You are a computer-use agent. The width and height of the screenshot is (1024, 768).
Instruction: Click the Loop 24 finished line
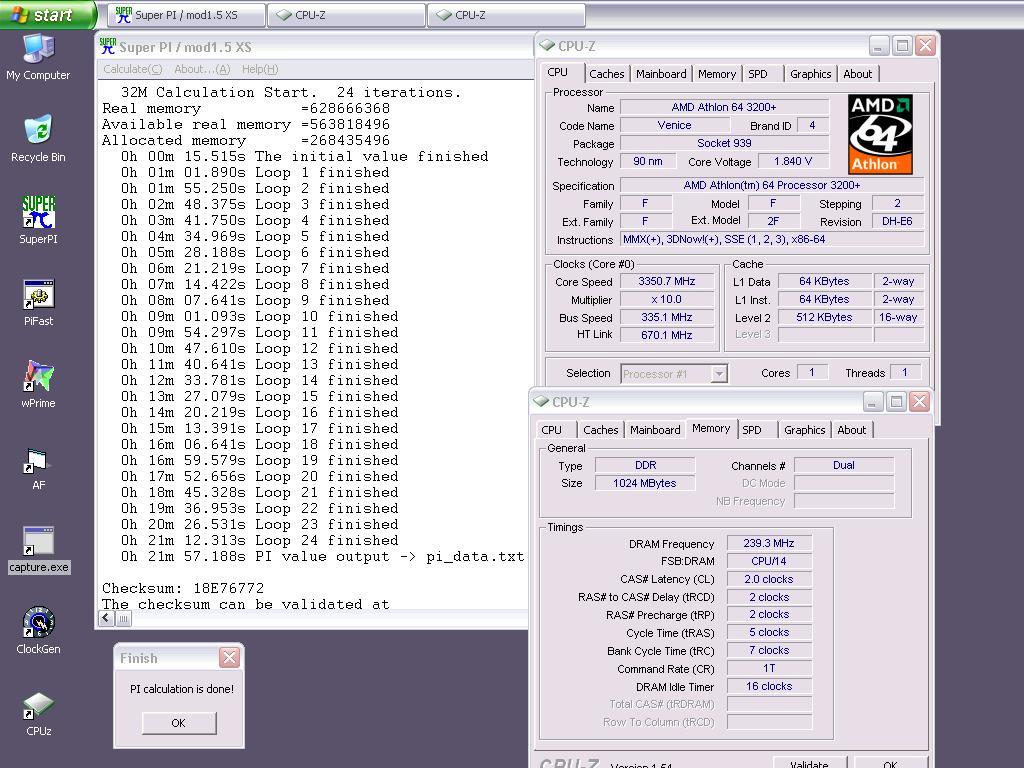(x=259, y=541)
